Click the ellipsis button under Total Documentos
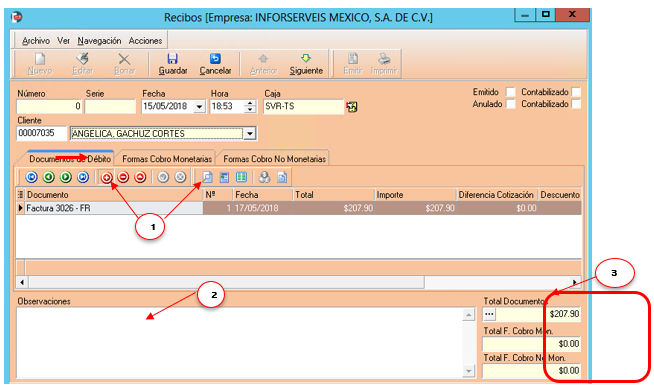Image resolution: width=654 pixels, height=389 pixels. [x=490, y=314]
